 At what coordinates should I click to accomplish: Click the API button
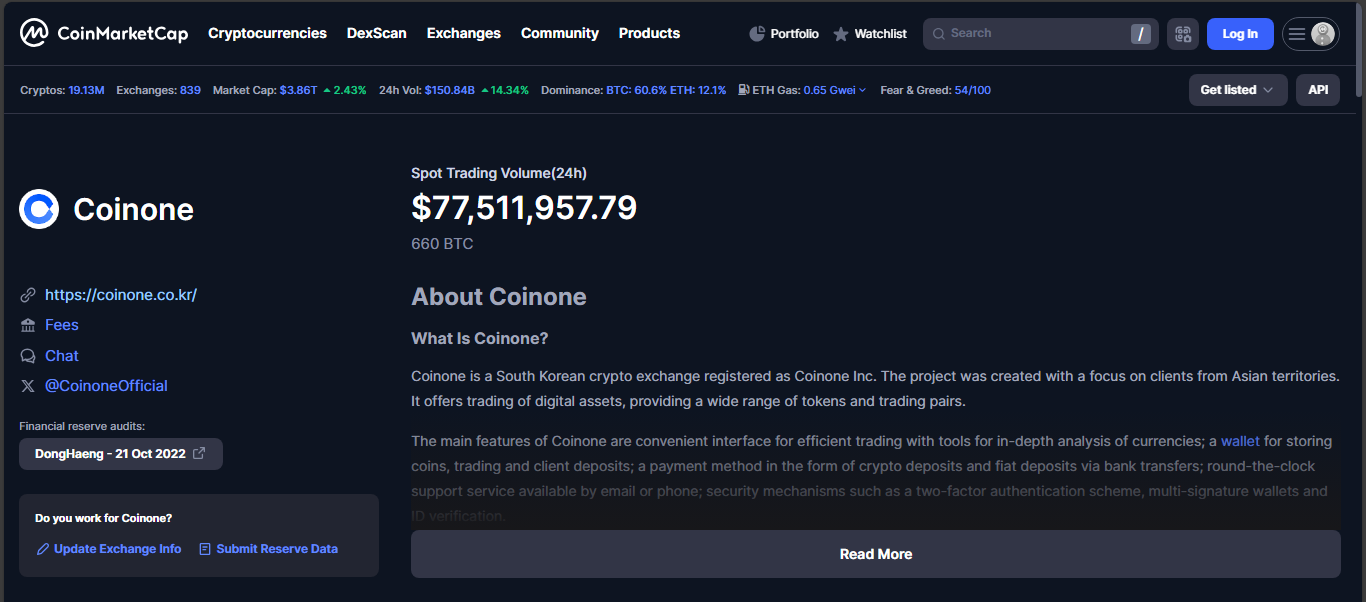tap(1317, 90)
